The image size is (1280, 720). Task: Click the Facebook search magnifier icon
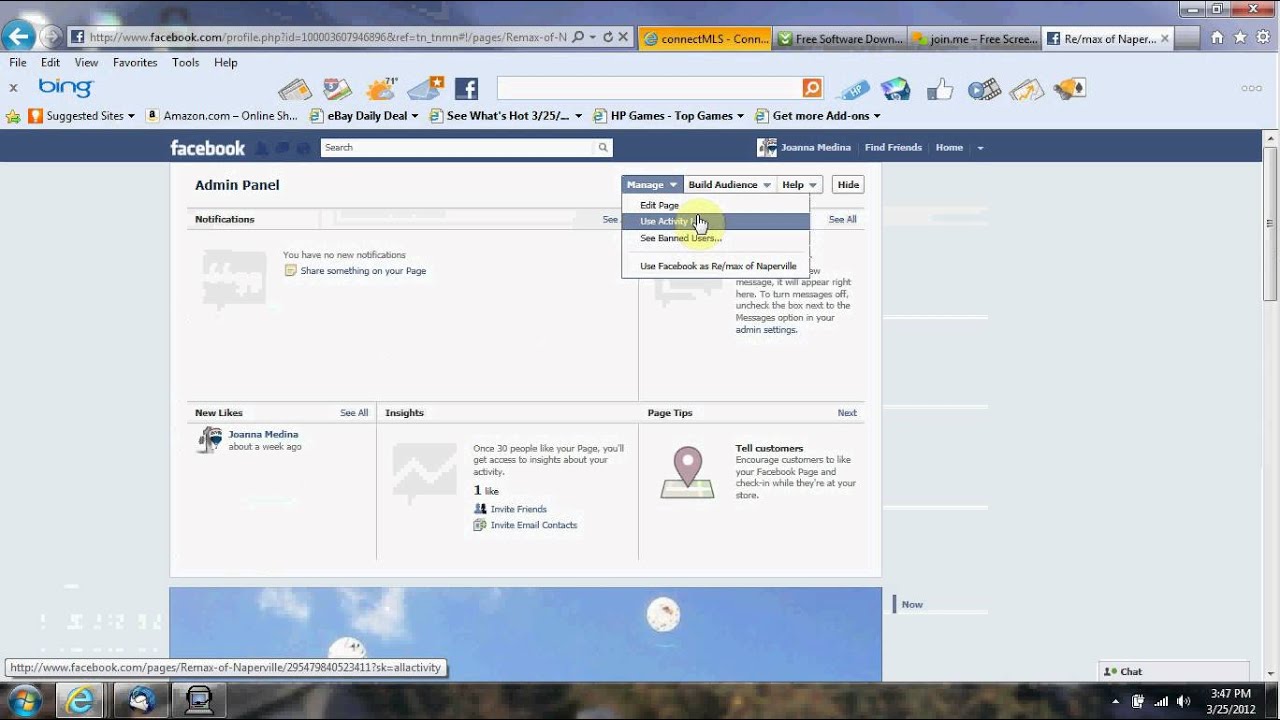(x=603, y=147)
